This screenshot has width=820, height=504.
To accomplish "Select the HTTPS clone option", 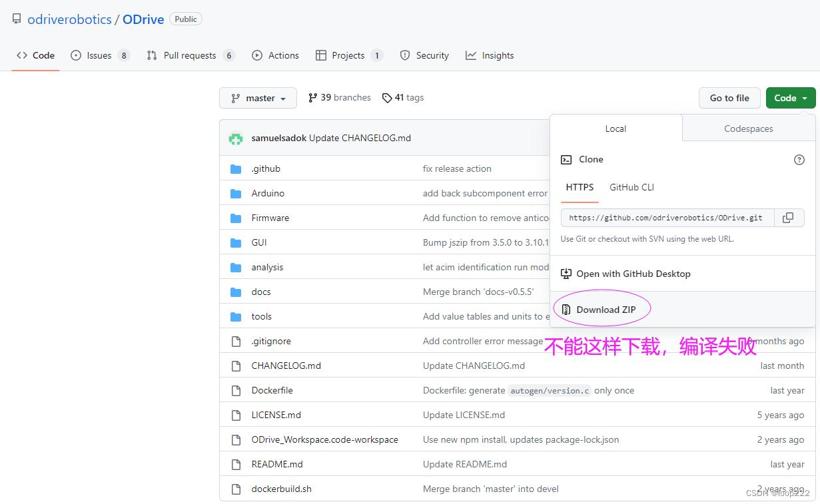I will 579,187.
